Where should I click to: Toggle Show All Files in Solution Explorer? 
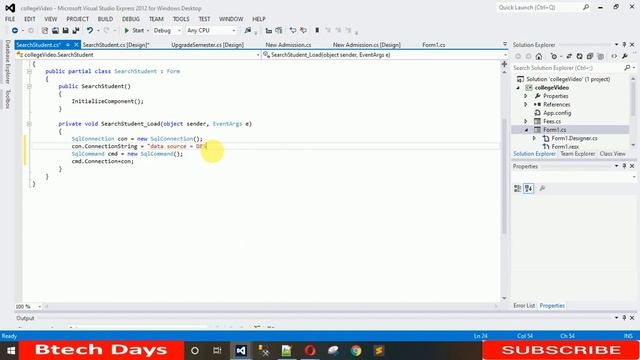click(600, 56)
